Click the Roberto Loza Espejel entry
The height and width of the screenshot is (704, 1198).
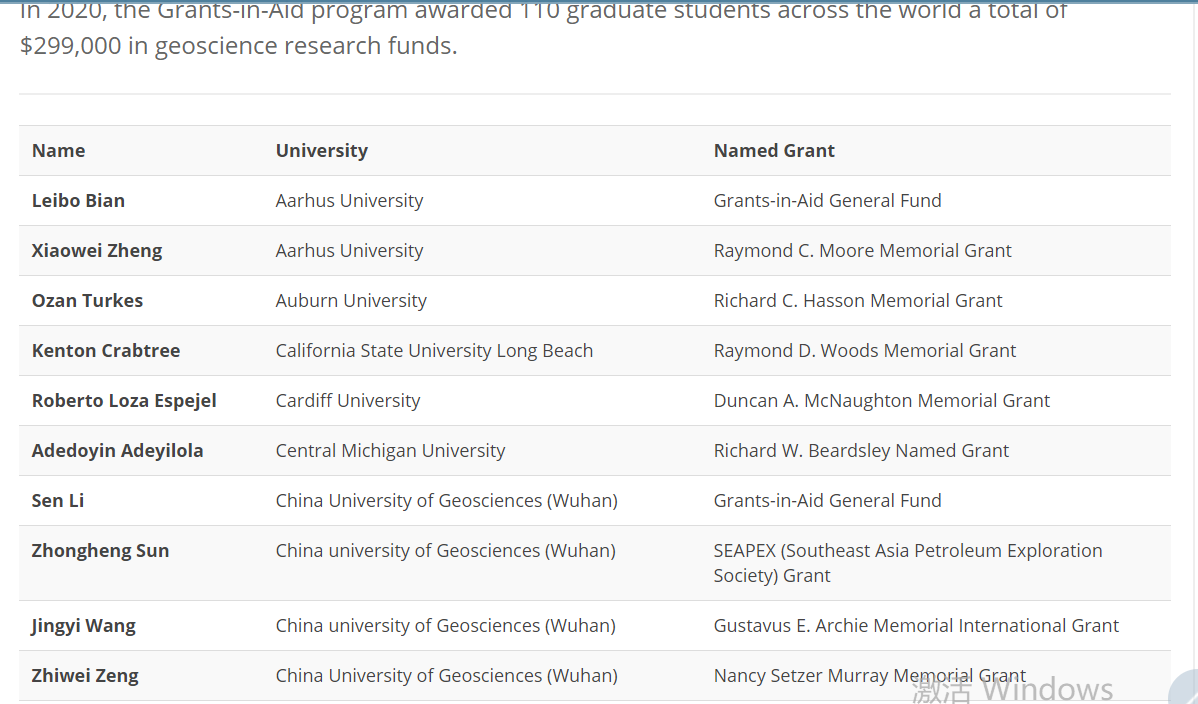[124, 401]
